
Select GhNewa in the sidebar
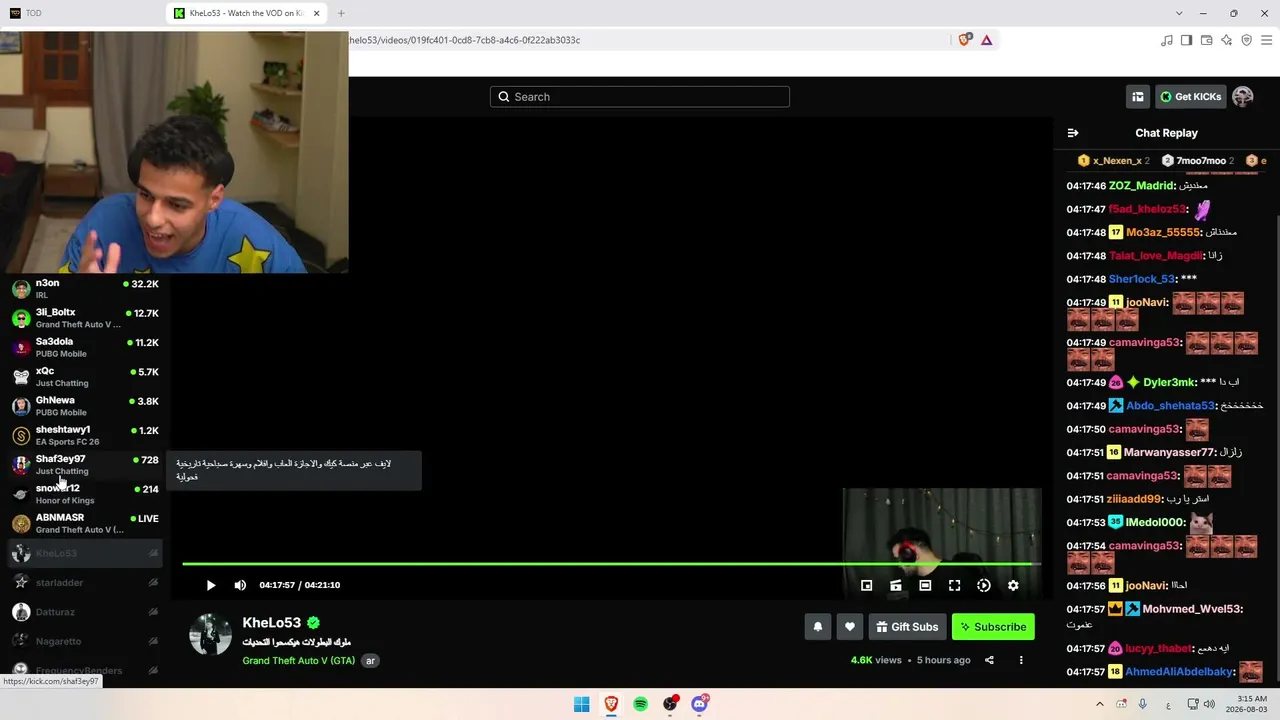coord(85,406)
